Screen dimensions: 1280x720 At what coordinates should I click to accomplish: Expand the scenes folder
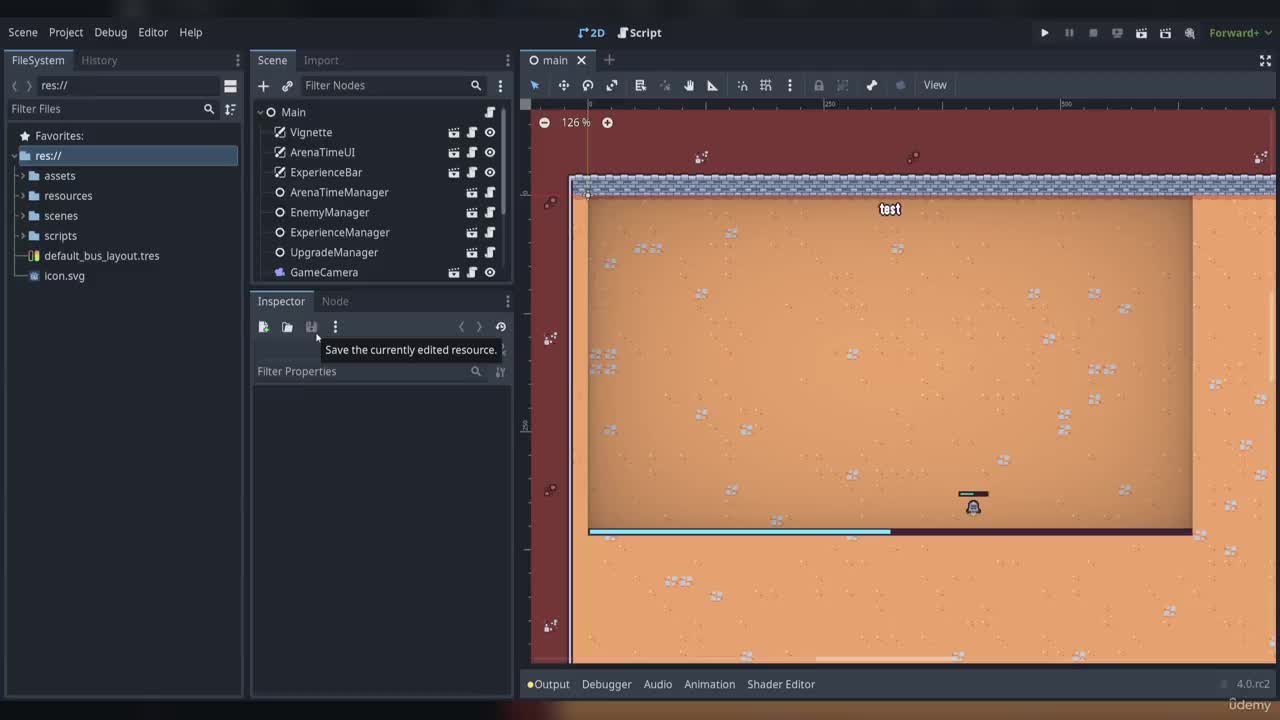click(x=22, y=216)
